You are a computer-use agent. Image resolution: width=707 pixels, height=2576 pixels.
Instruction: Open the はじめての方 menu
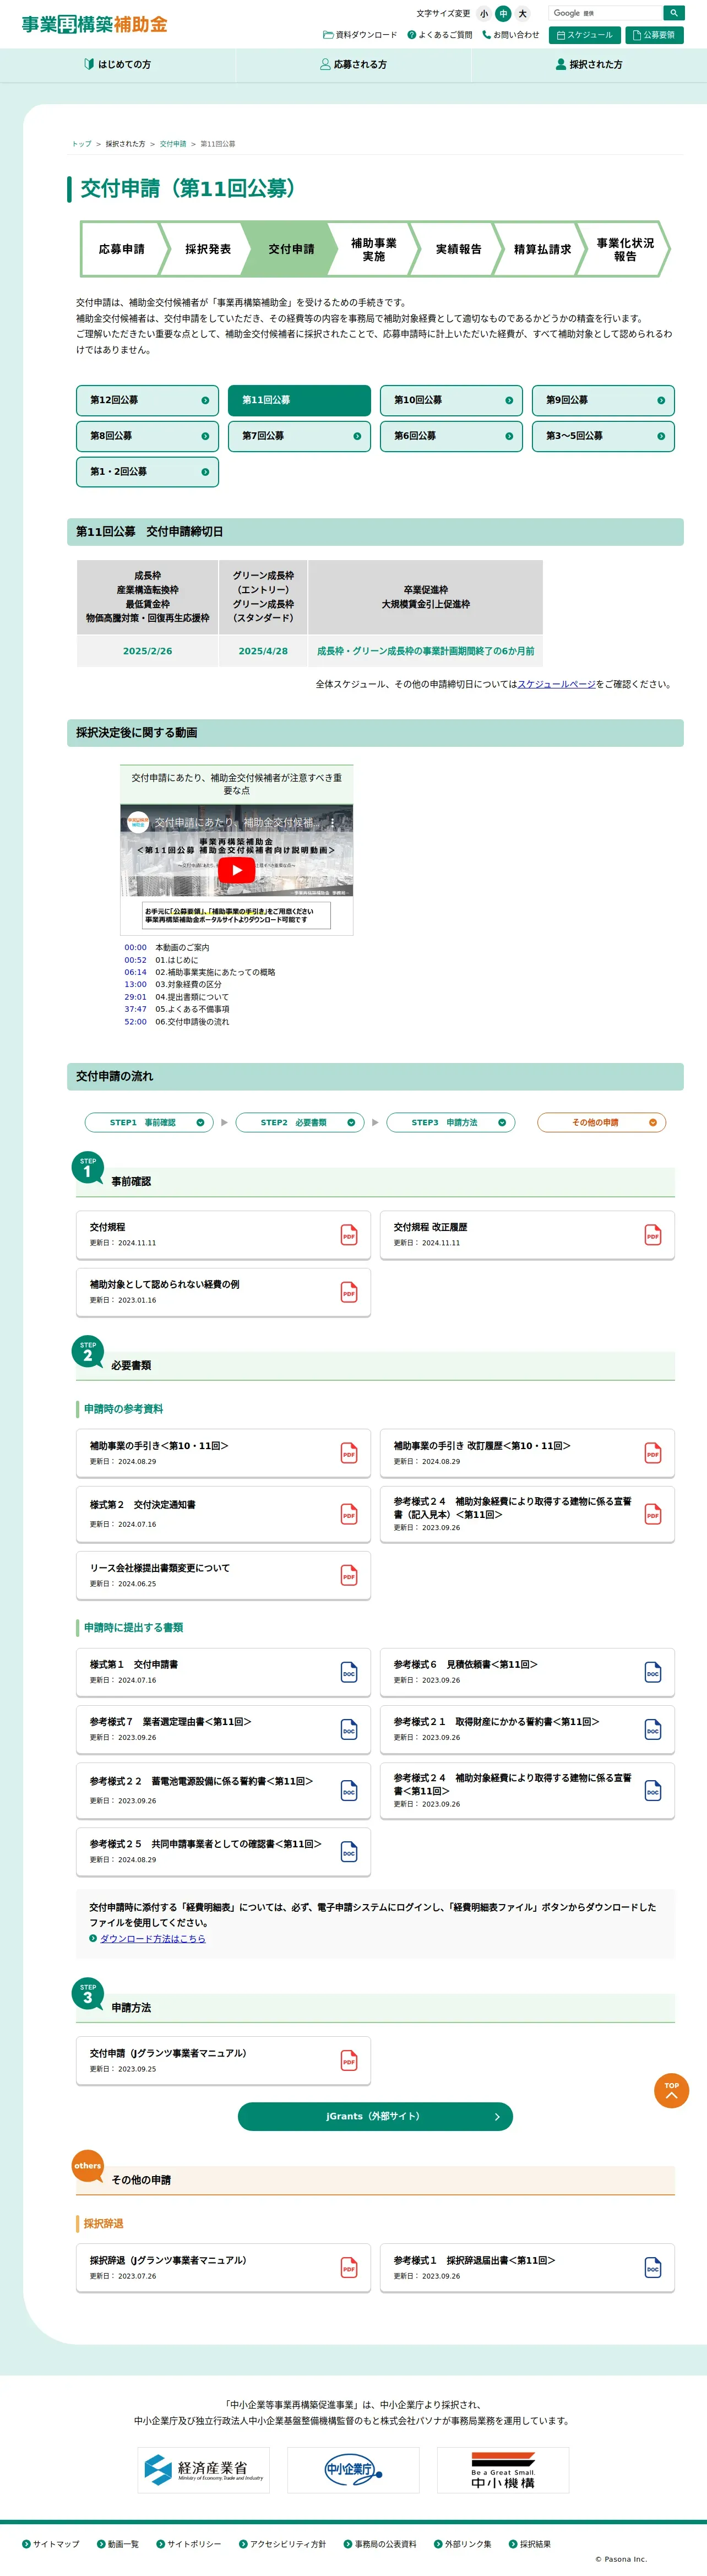coord(118,64)
